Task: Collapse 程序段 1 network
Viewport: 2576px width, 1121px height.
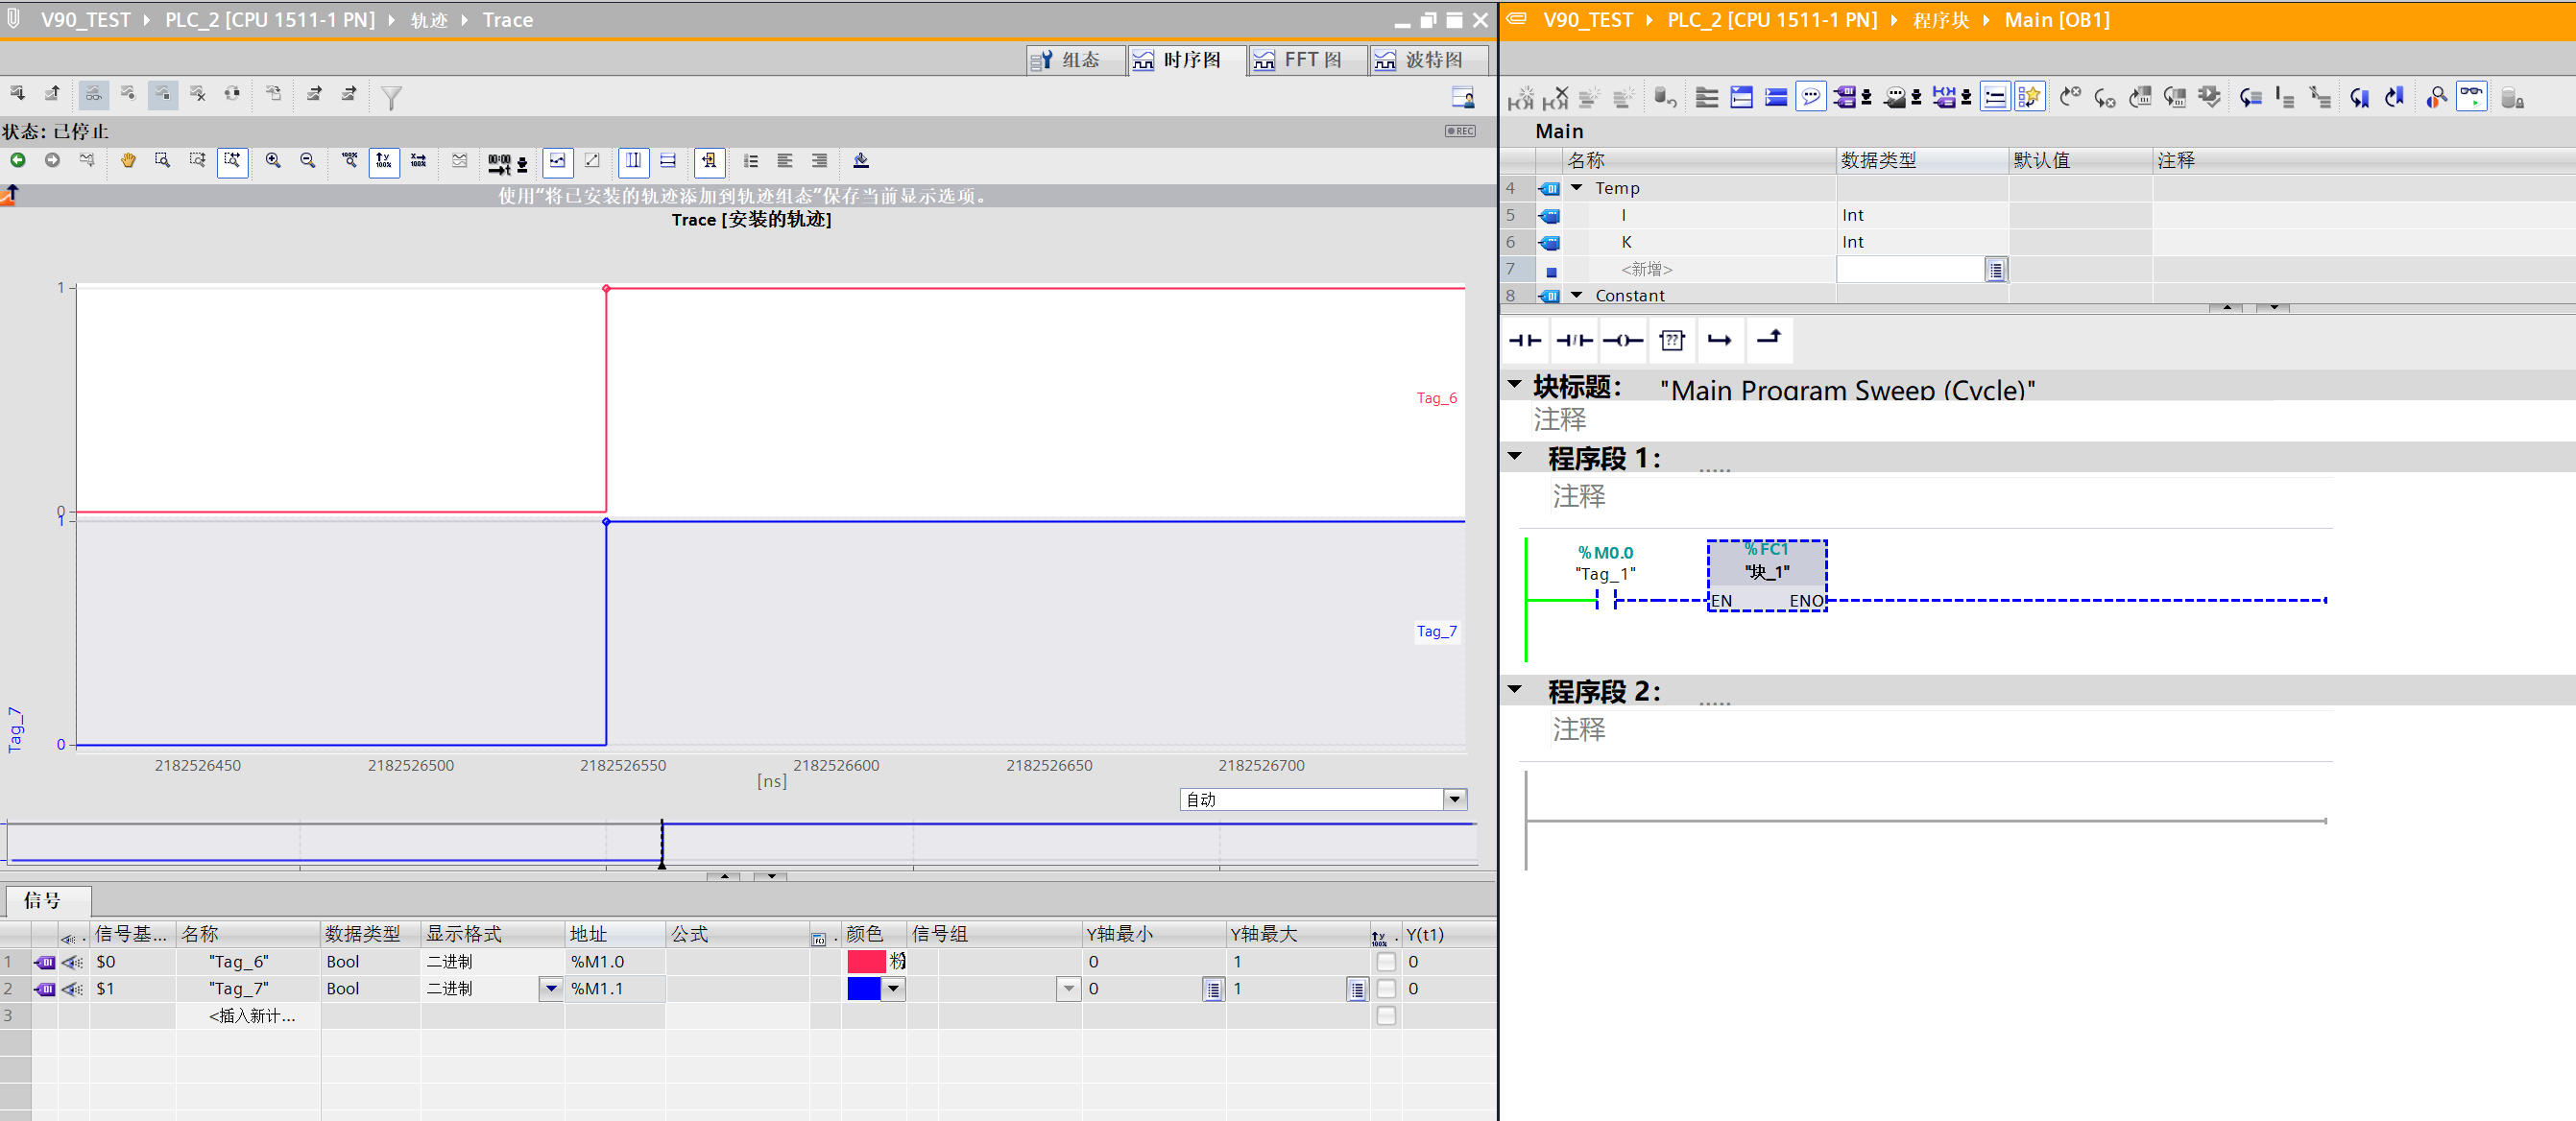Action: pos(1514,457)
